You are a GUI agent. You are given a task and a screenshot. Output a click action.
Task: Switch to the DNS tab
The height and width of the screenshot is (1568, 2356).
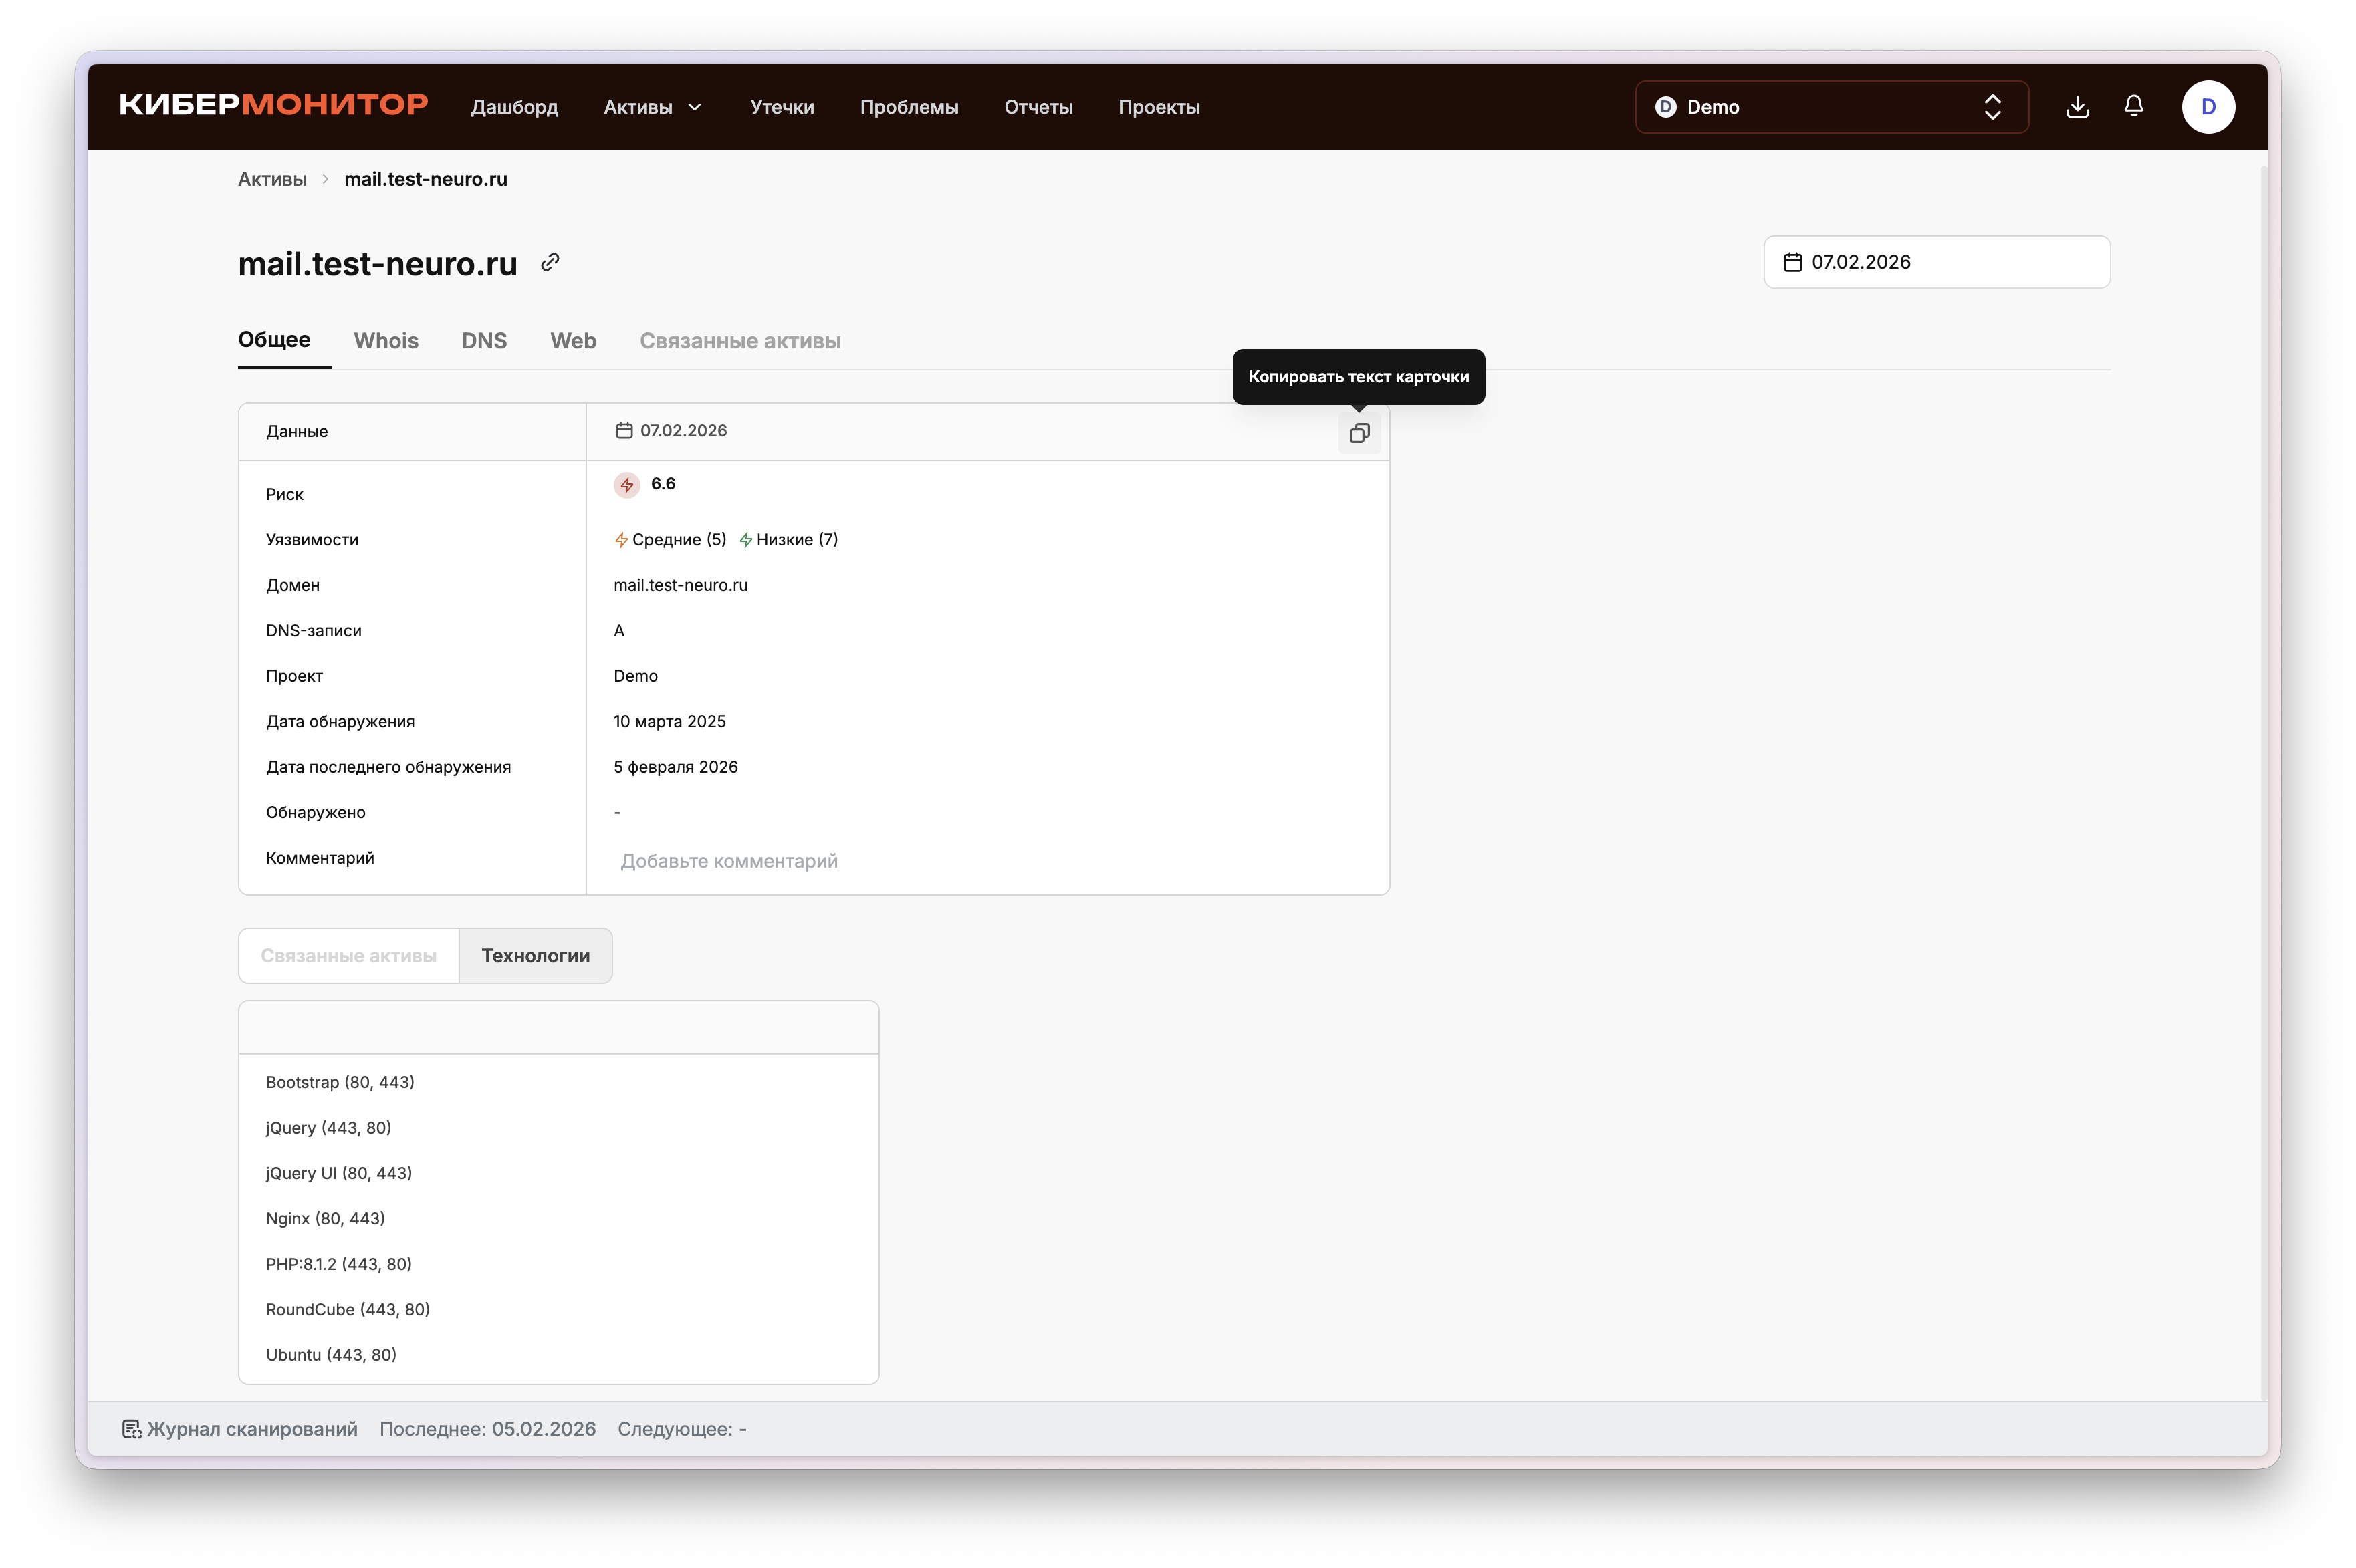point(484,341)
